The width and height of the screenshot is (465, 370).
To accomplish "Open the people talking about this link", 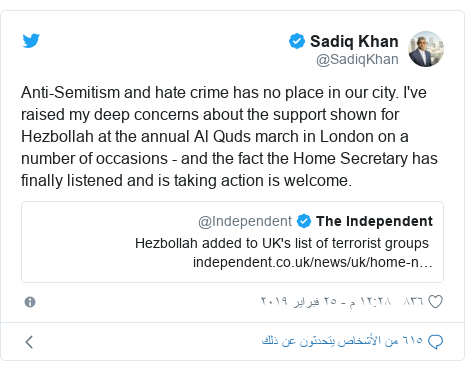I will point(342,341).
